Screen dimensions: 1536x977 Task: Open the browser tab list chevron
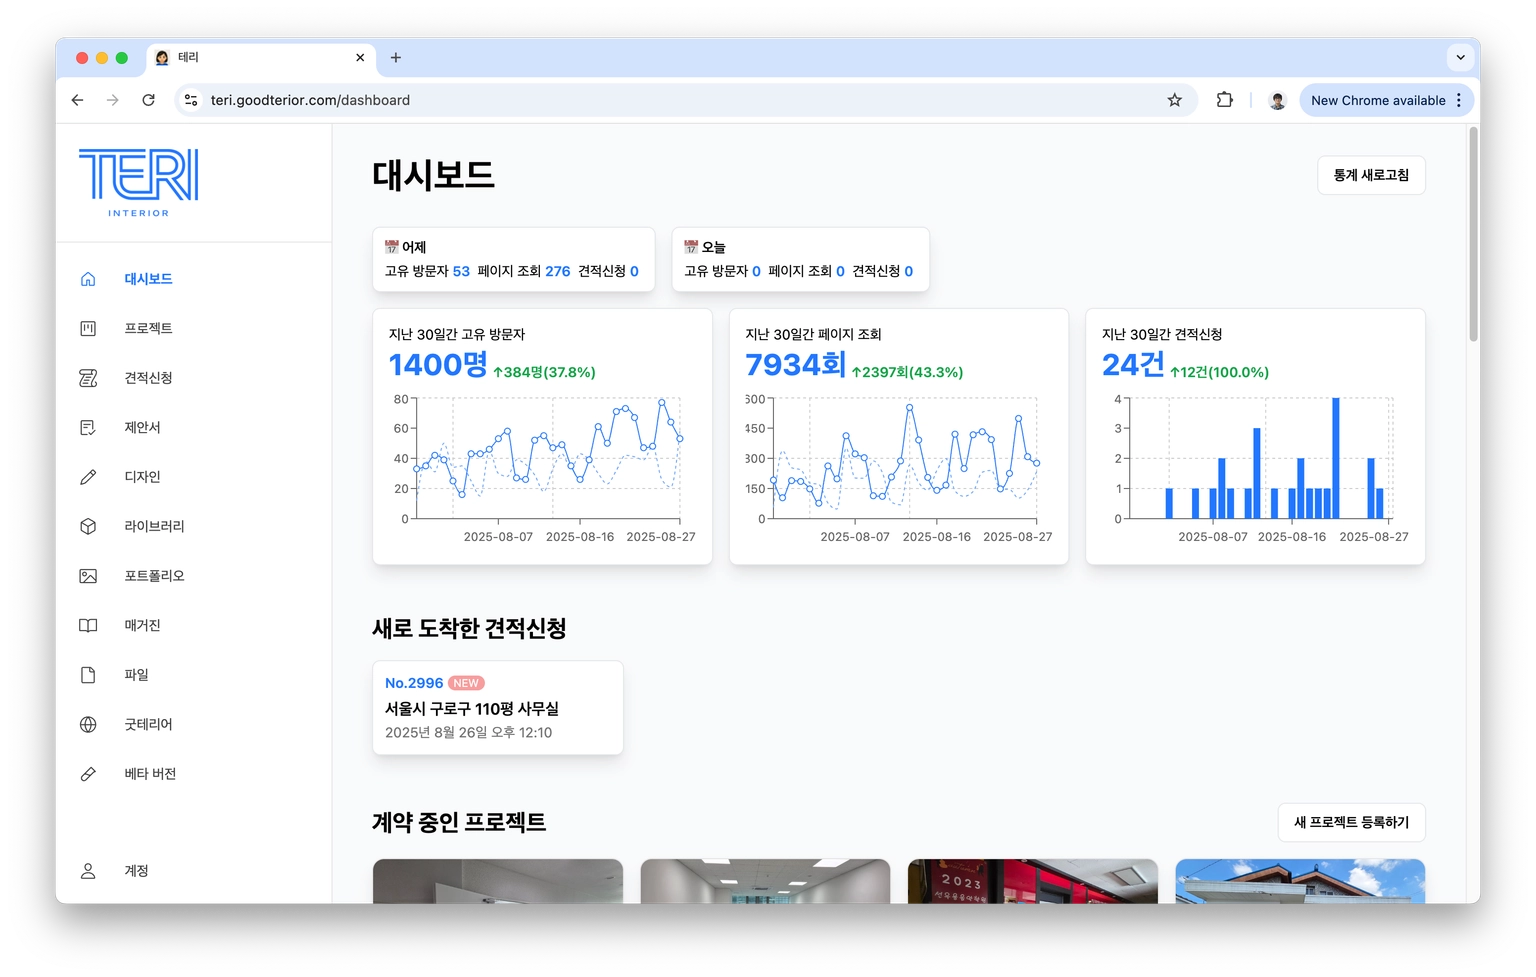pos(1460,57)
